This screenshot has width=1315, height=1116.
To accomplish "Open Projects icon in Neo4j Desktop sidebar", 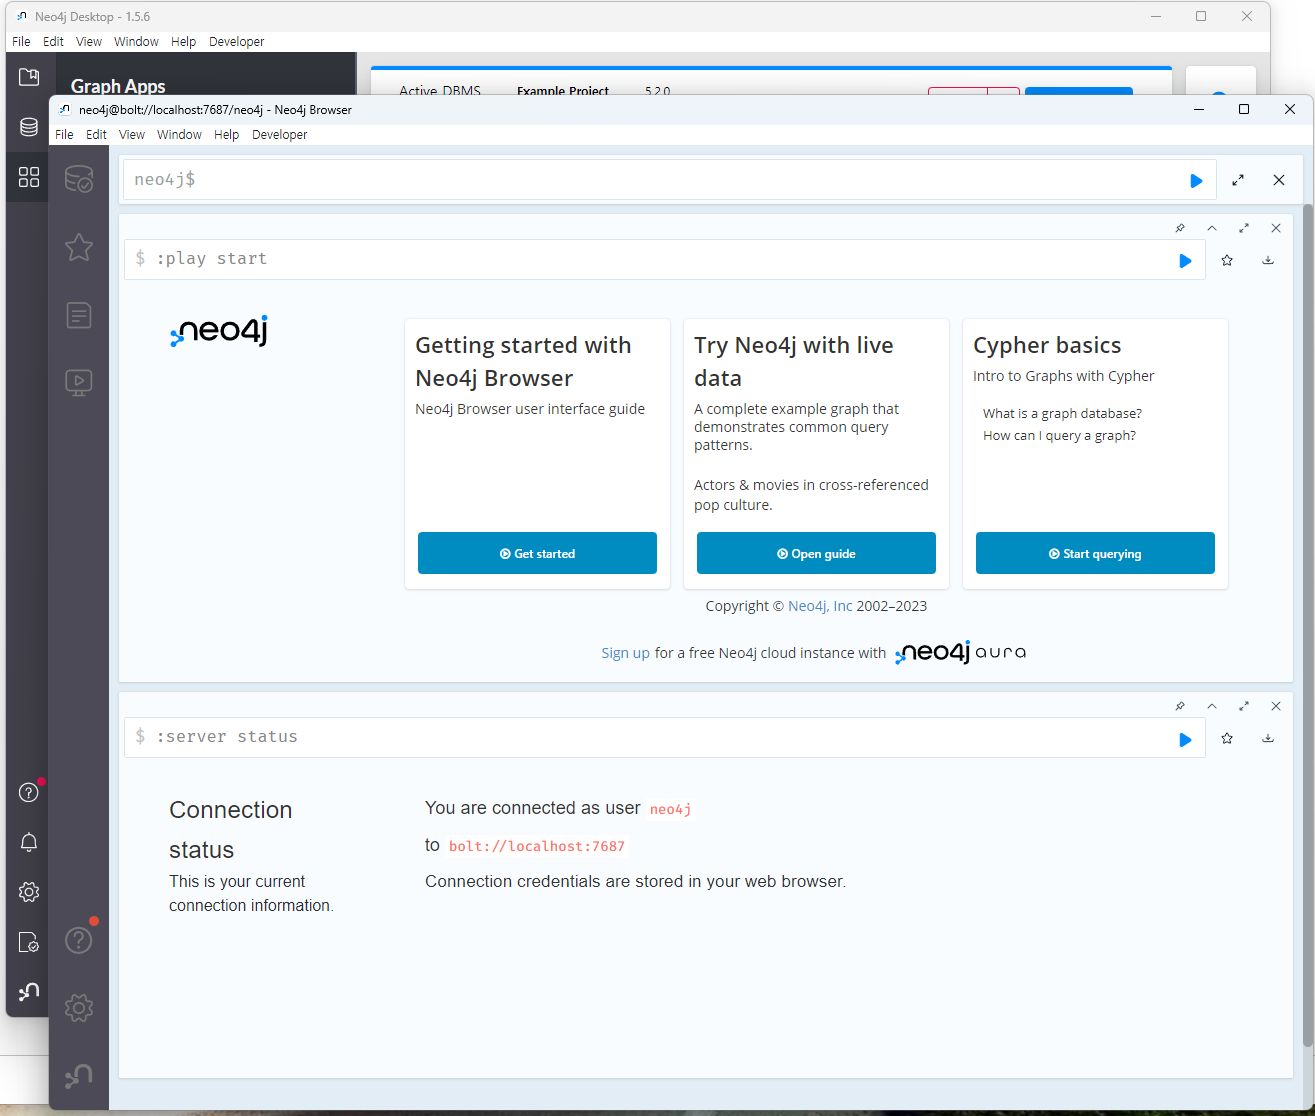I will point(29,77).
